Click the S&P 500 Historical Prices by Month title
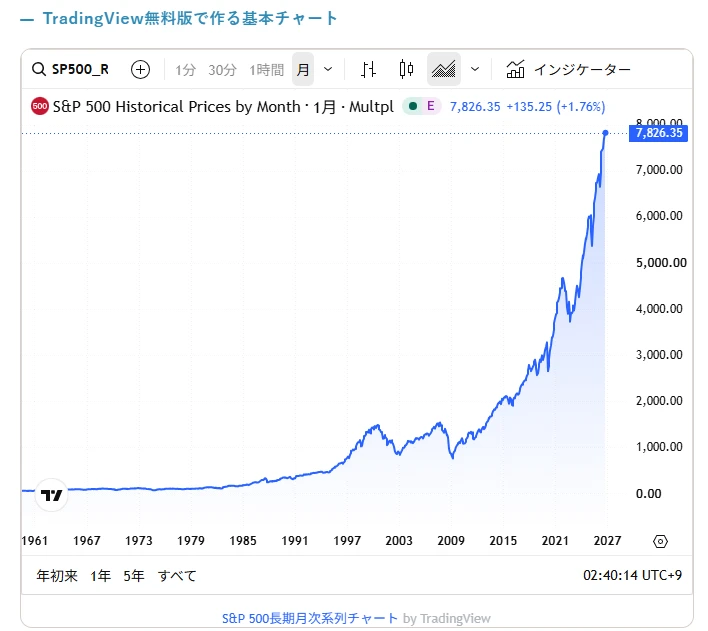 [x=176, y=107]
